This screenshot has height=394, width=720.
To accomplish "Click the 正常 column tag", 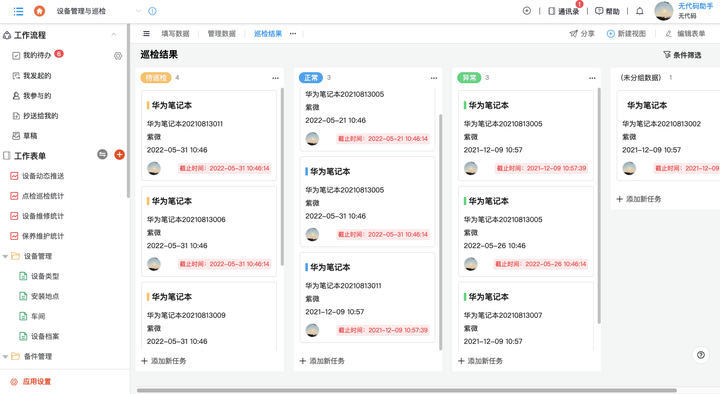I will [310, 78].
